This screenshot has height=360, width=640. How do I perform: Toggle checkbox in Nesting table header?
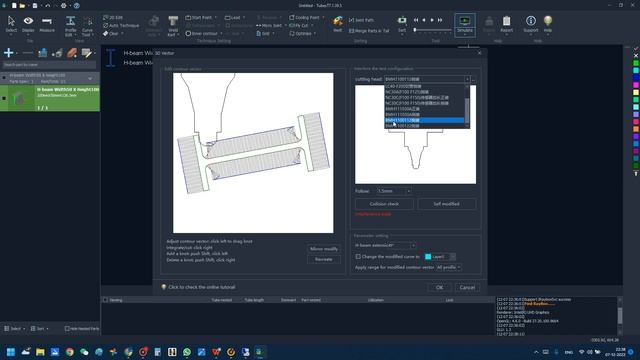point(105,300)
